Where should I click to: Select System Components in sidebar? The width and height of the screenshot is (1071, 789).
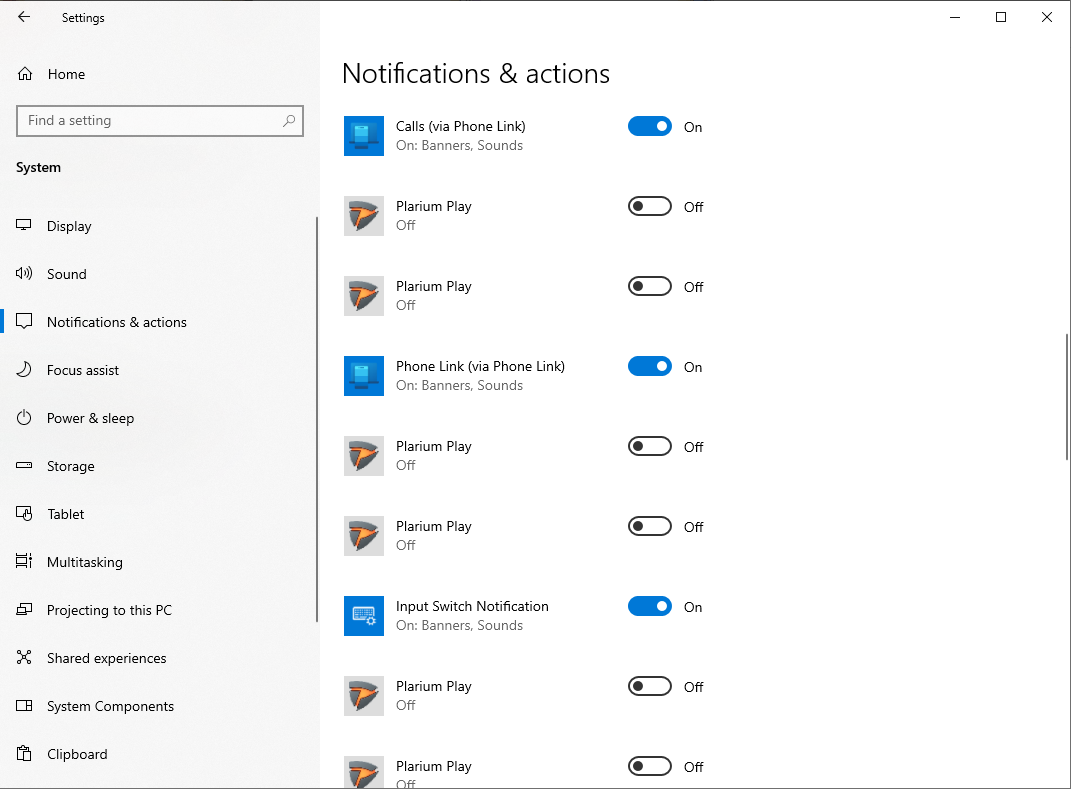click(110, 706)
